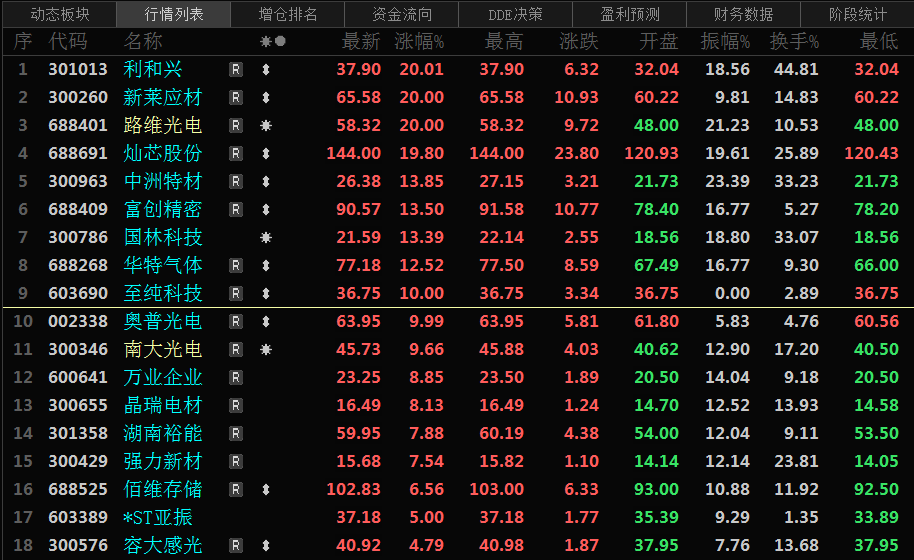Click stock code 002338
Viewport: 914px width, 560px height.
click(78, 321)
